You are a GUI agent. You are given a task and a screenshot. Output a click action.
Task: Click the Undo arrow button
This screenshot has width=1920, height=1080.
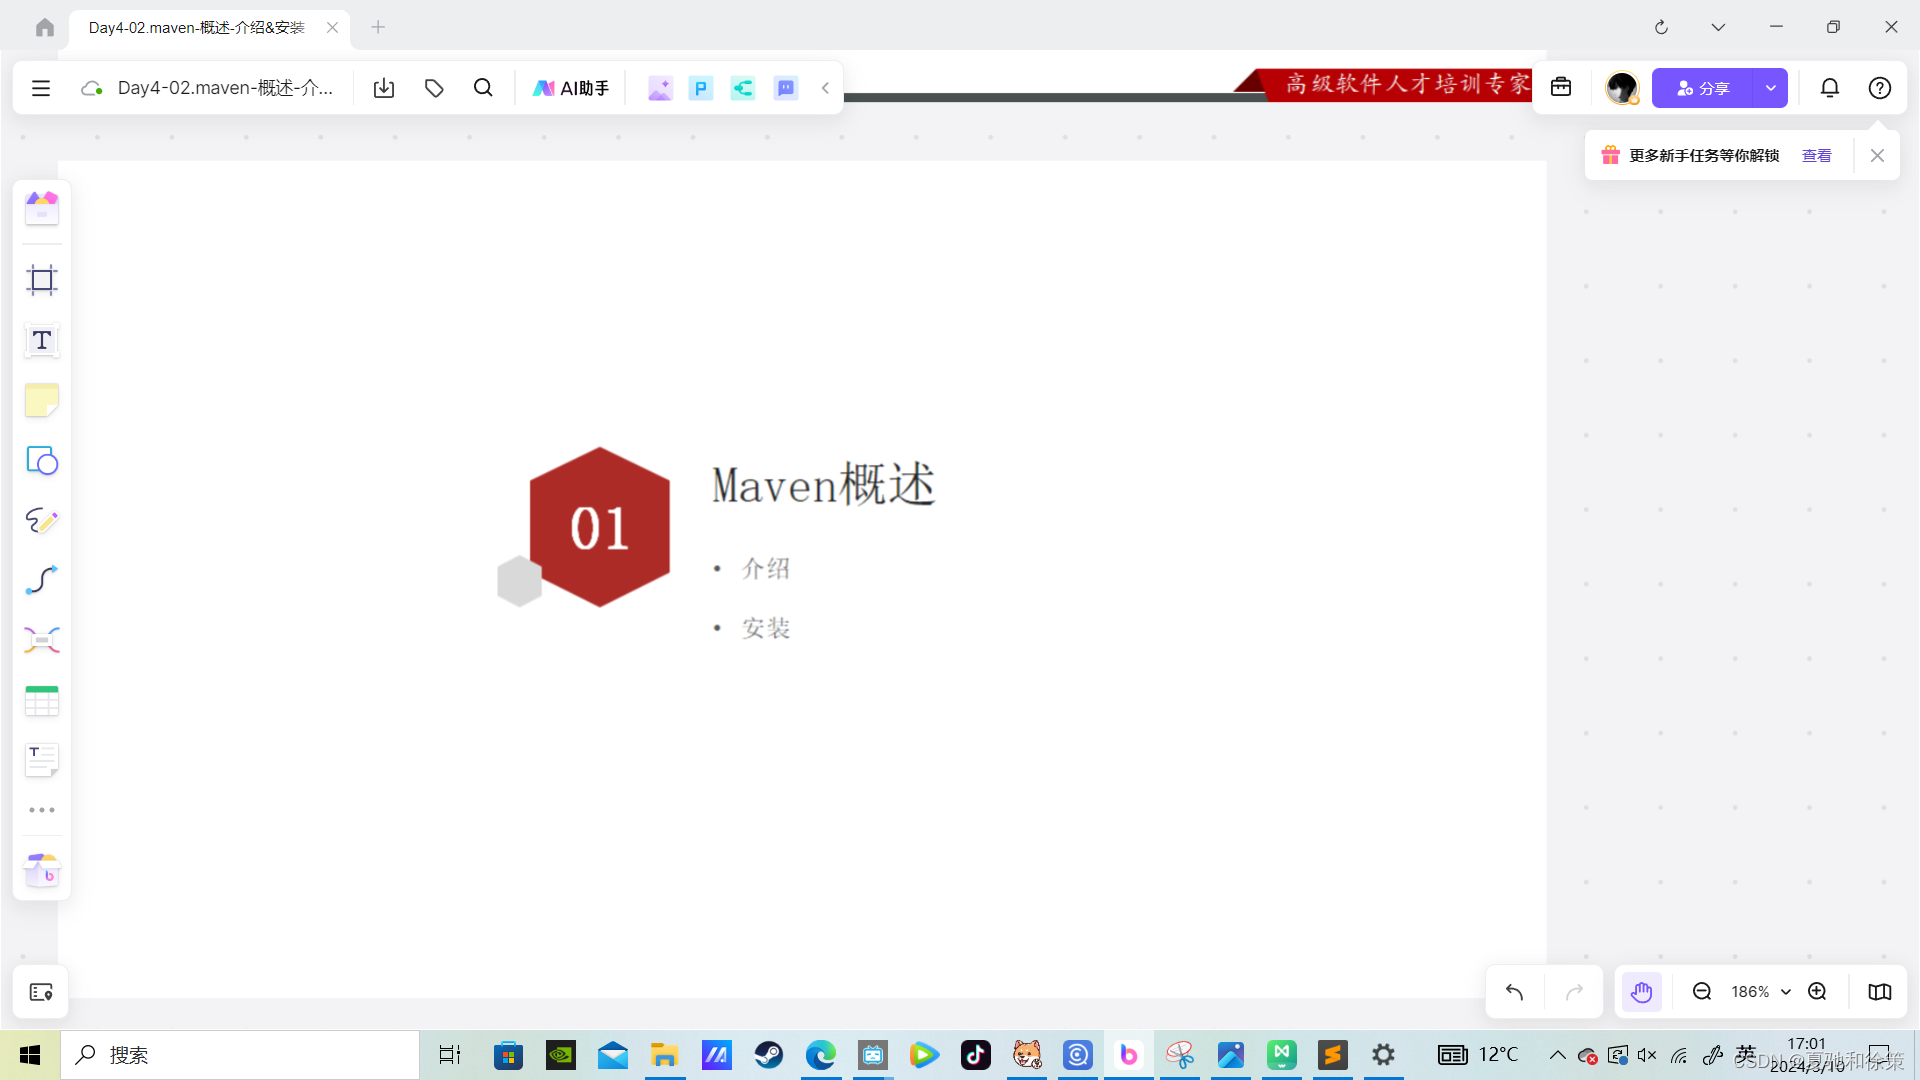click(x=1513, y=991)
